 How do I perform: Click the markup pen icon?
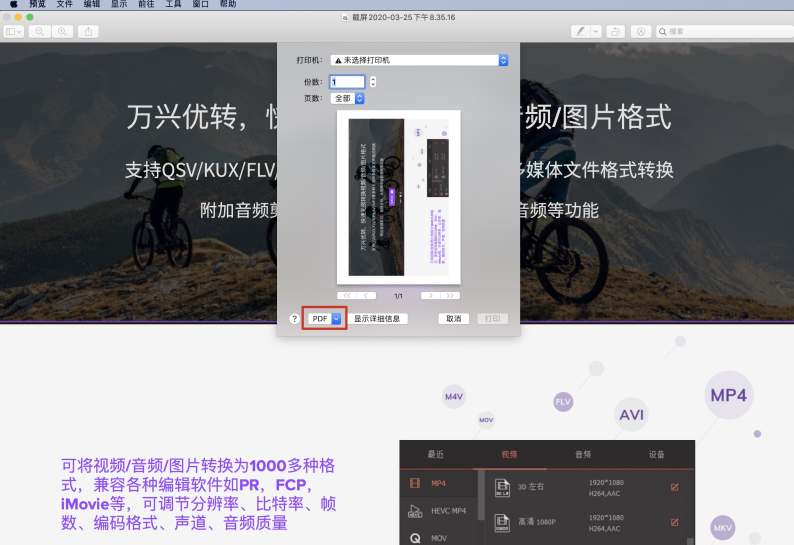click(580, 31)
